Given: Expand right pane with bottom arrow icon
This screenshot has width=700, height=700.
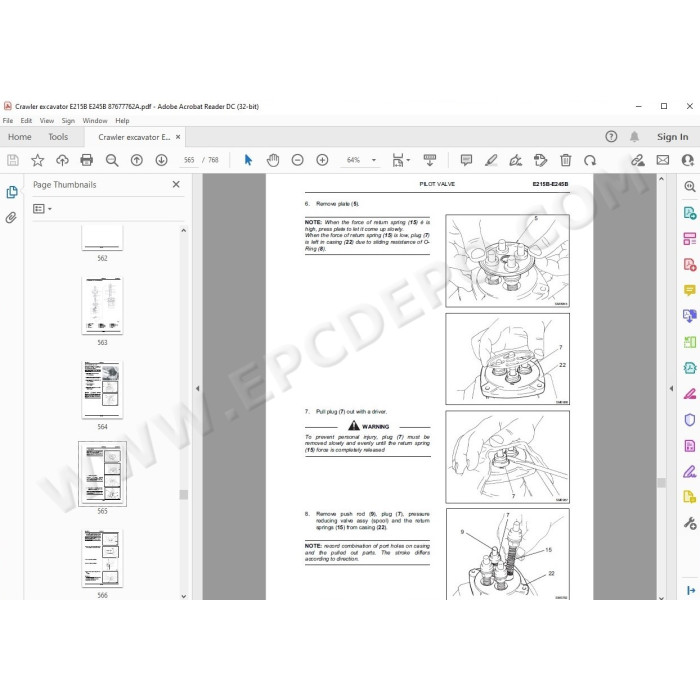Looking at the screenshot, I should 691,590.
